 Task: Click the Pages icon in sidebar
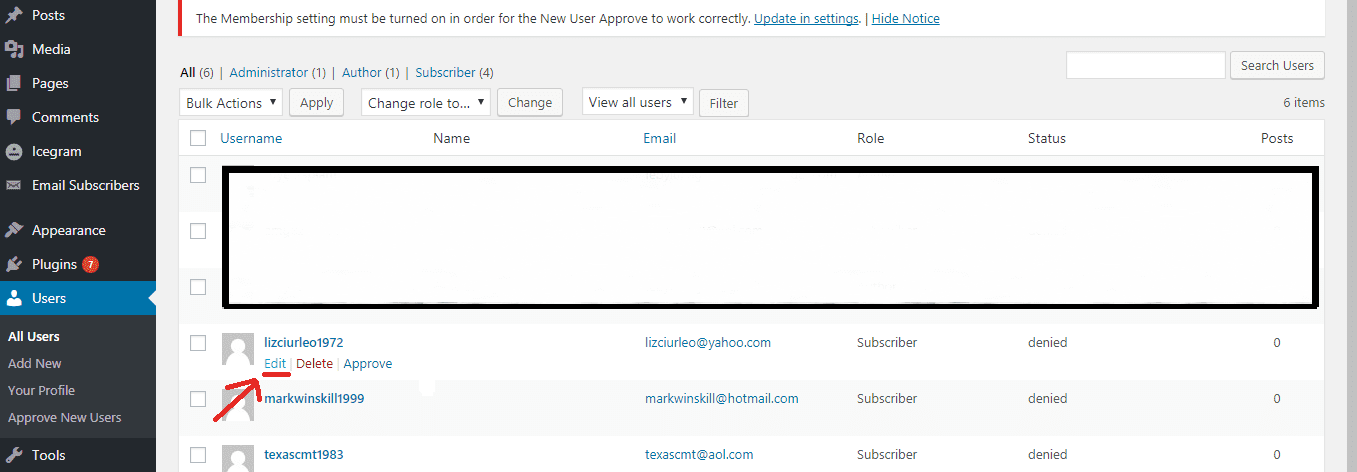[x=14, y=83]
